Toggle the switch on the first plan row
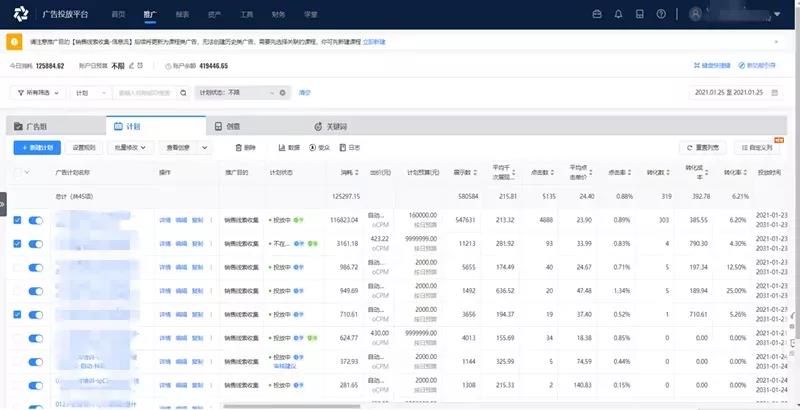Viewport: 800px width, 410px height. pos(37,219)
